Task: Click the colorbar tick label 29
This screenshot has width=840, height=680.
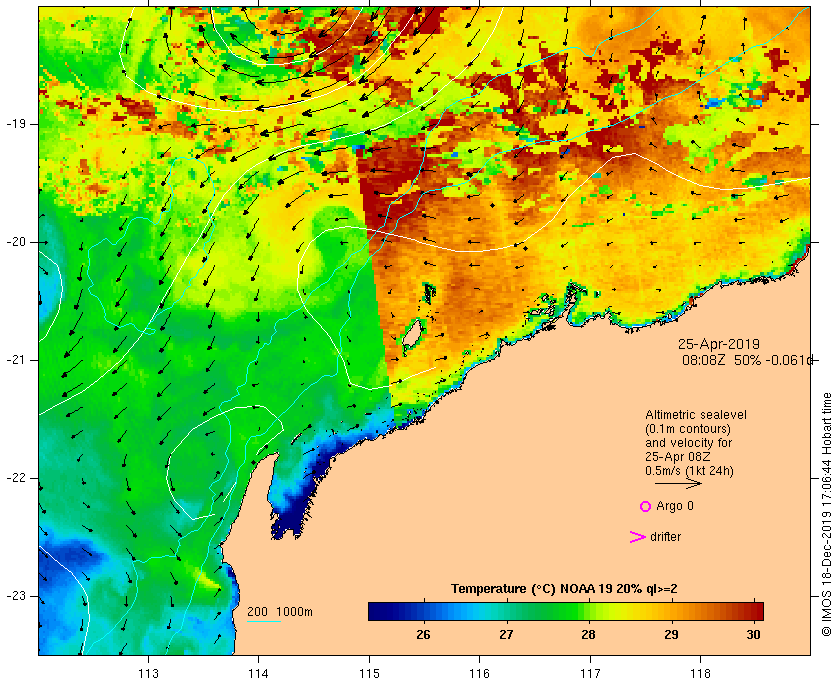Action: tap(671, 635)
